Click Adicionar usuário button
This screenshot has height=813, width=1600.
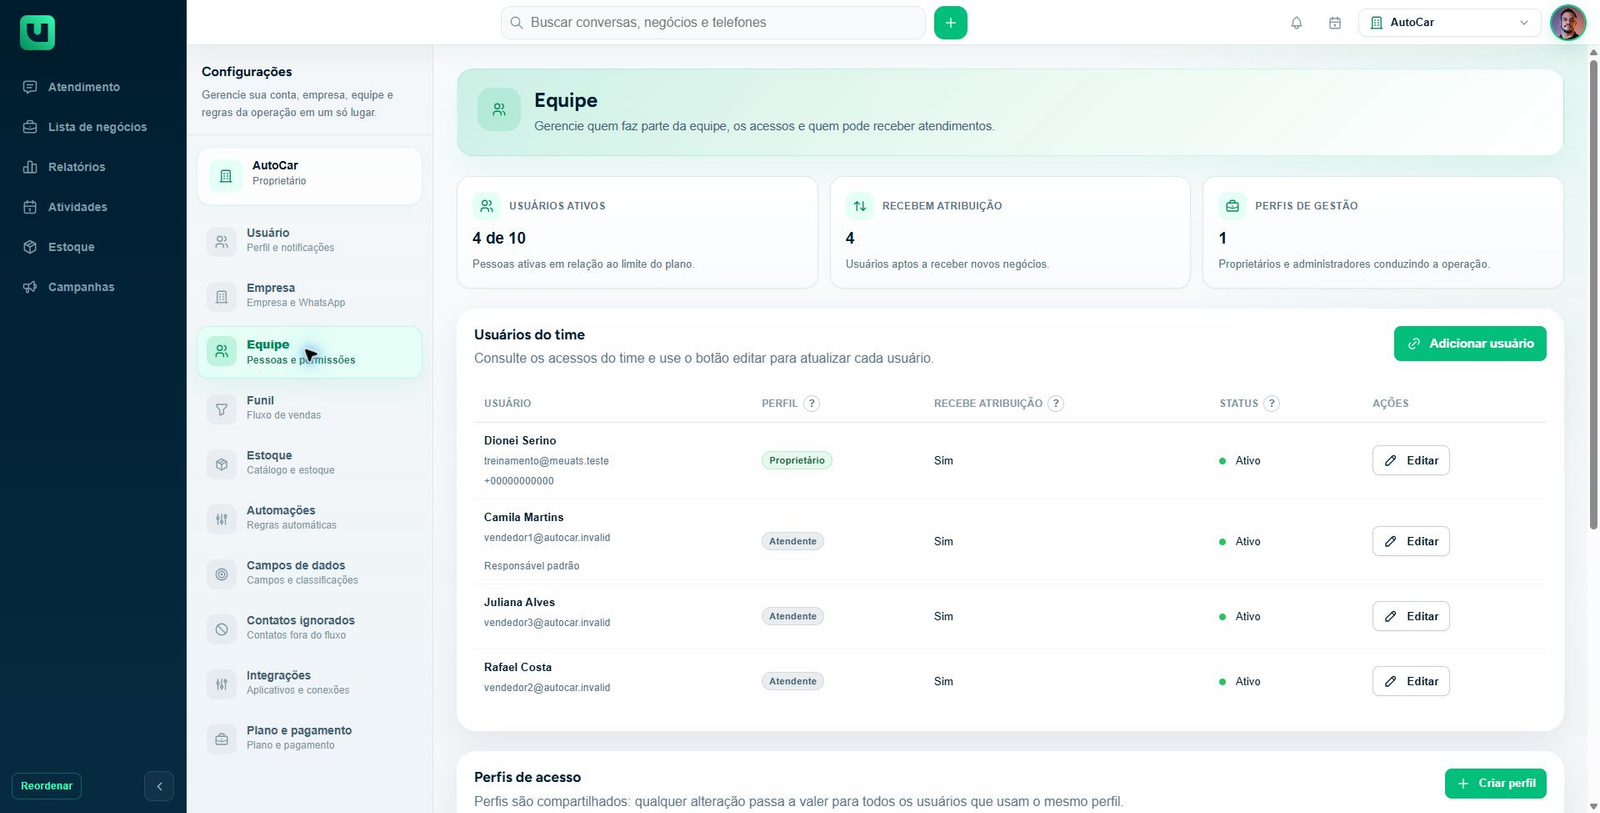pos(1470,343)
